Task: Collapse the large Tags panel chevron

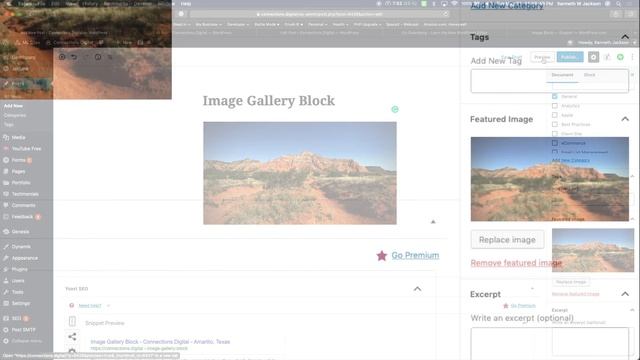Action: tap(625, 37)
